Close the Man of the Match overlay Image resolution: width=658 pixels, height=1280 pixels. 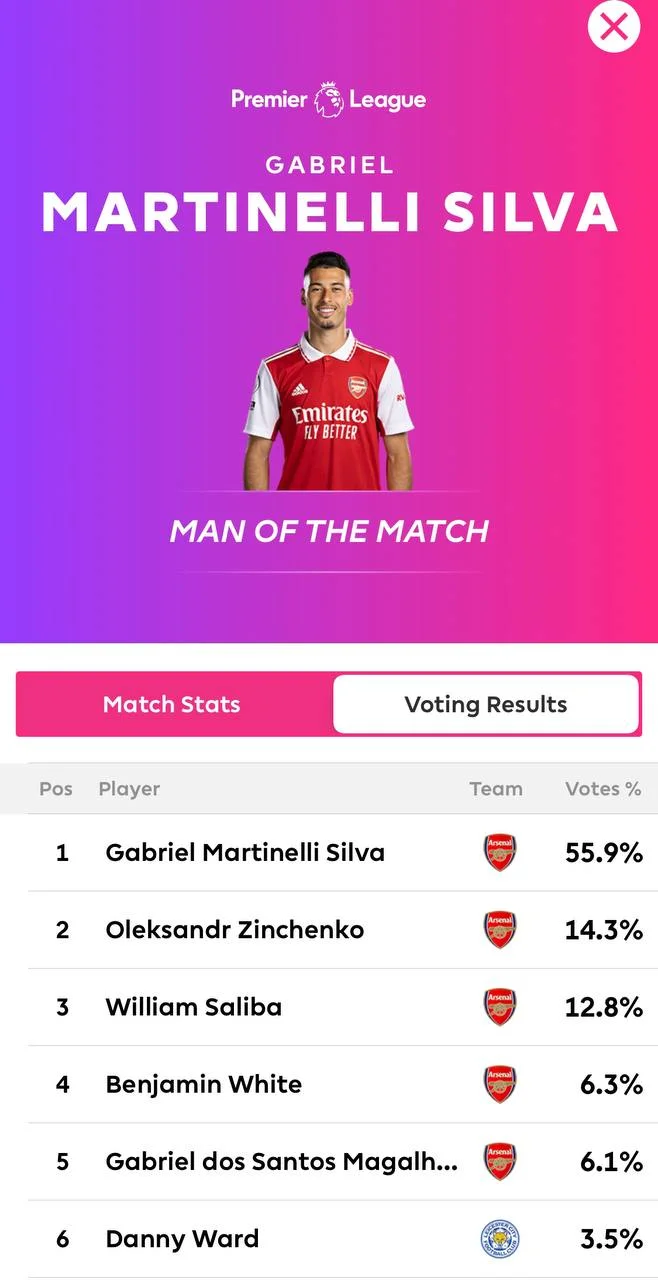pyautogui.click(x=613, y=27)
